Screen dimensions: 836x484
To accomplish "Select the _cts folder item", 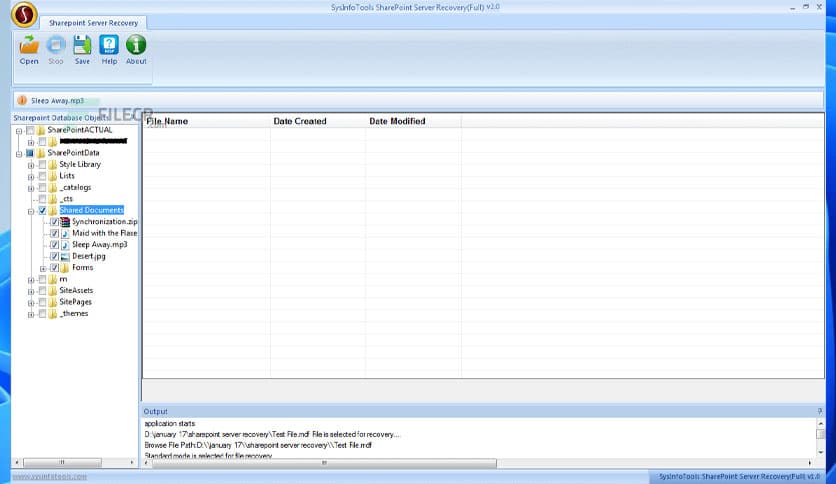I will [66, 198].
